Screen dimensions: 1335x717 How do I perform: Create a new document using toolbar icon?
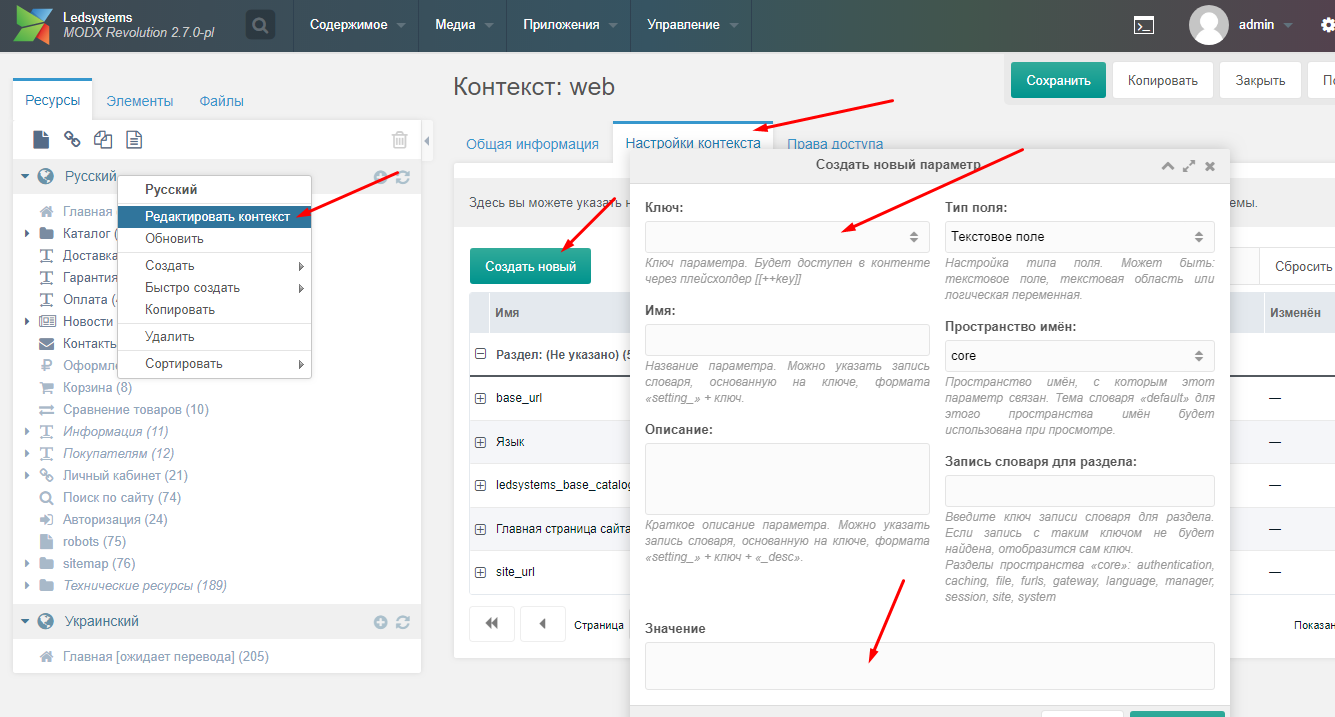click(x=41, y=140)
